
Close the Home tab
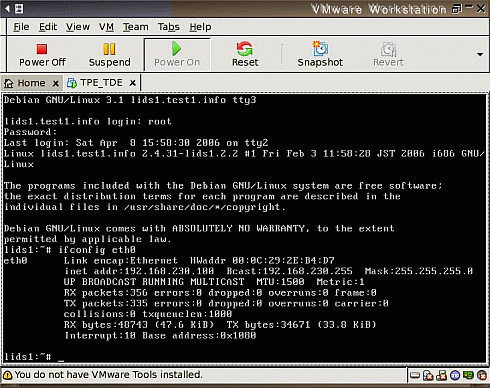pos(56,83)
